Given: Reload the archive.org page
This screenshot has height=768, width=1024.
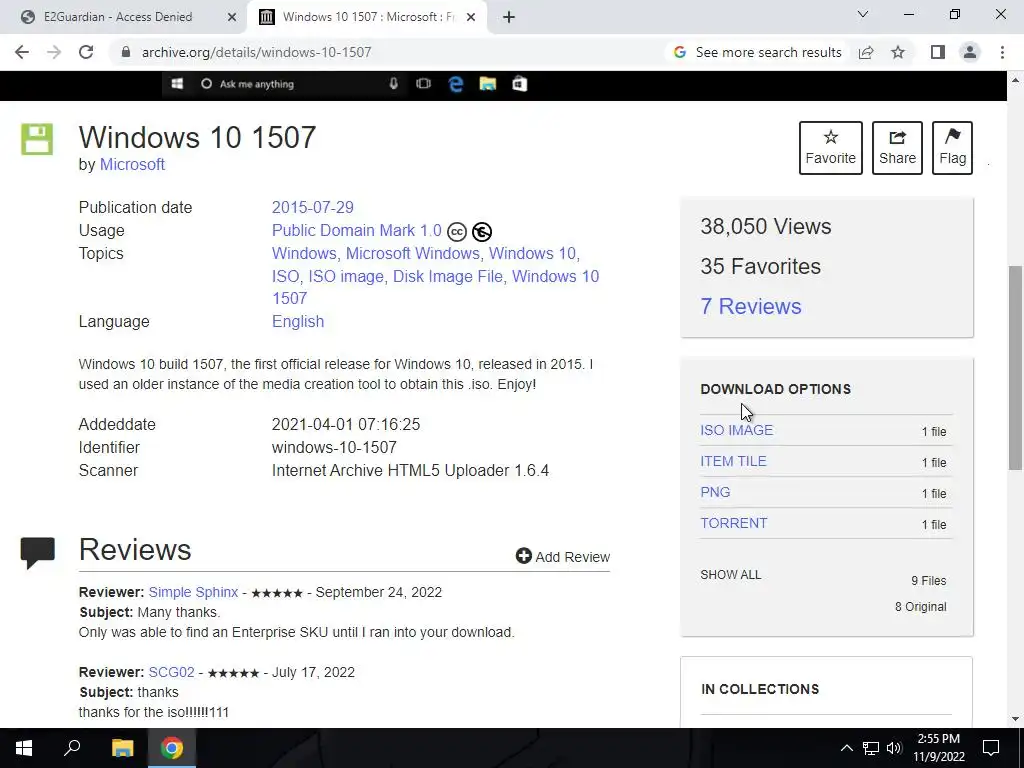Looking at the screenshot, I should click(x=86, y=52).
